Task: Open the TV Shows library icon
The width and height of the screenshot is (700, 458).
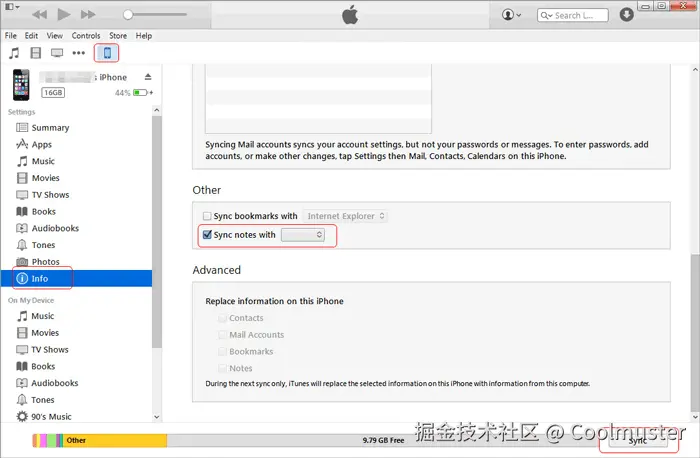Action: pyautogui.click(x=57, y=53)
